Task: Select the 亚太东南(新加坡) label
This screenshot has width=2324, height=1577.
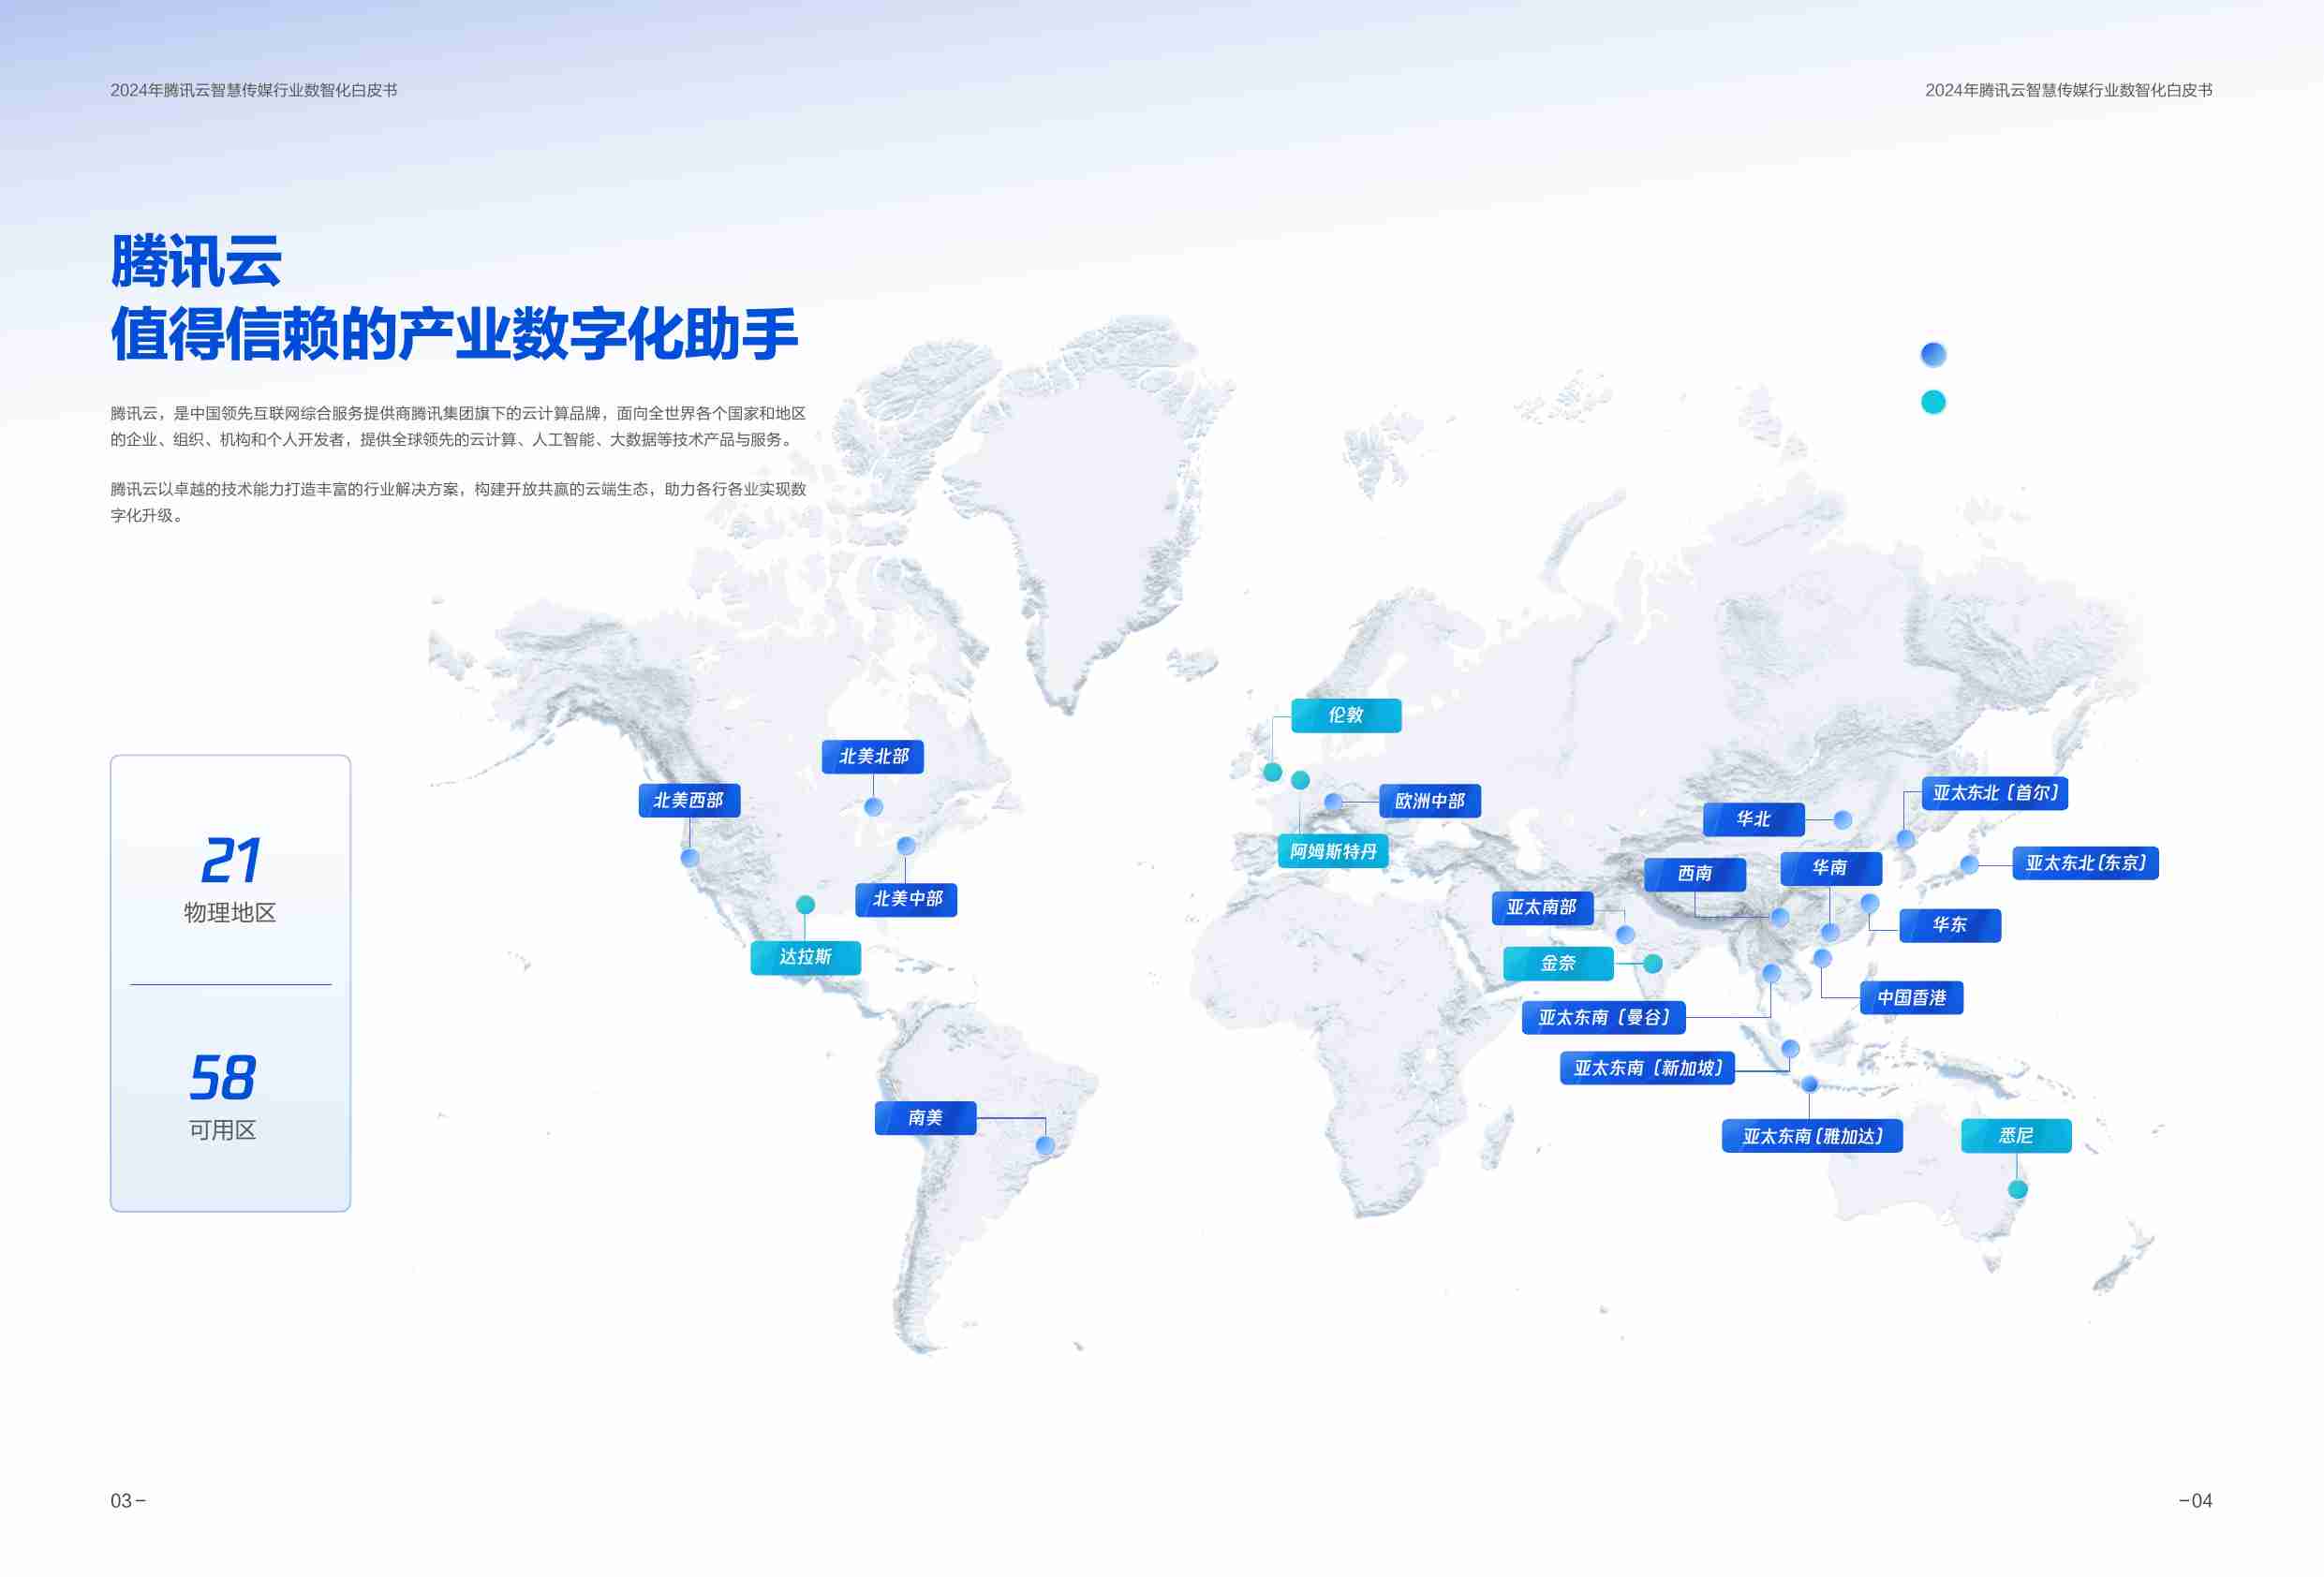Action: click(1648, 1068)
